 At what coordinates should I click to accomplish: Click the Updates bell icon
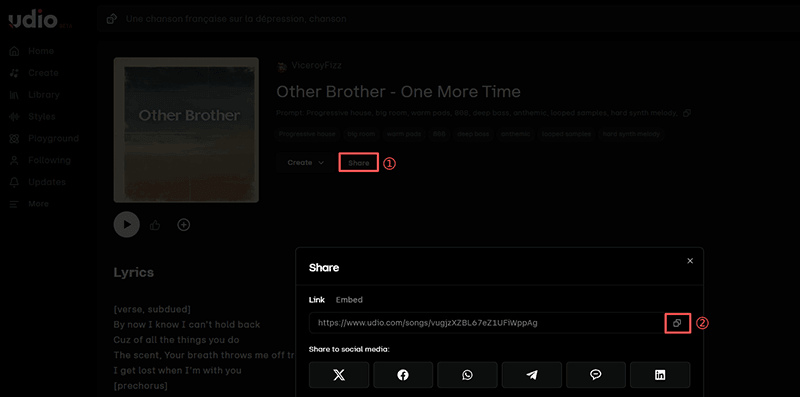coord(14,182)
